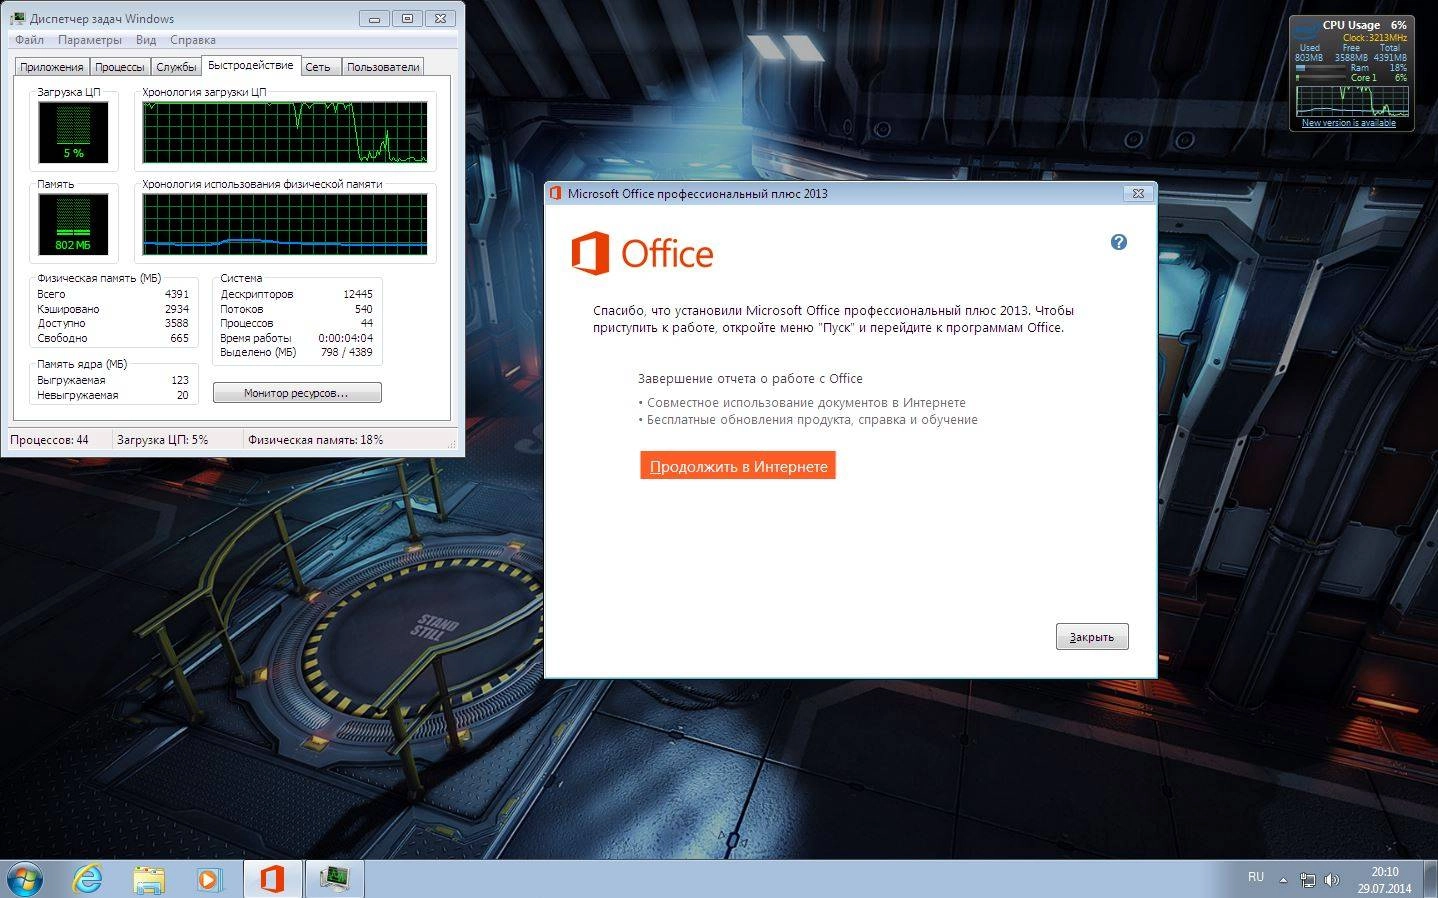Viewport: 1438px width, 898px height.
Task: Launch Internet Explorer from the taskbar
Action: point(88,879)
